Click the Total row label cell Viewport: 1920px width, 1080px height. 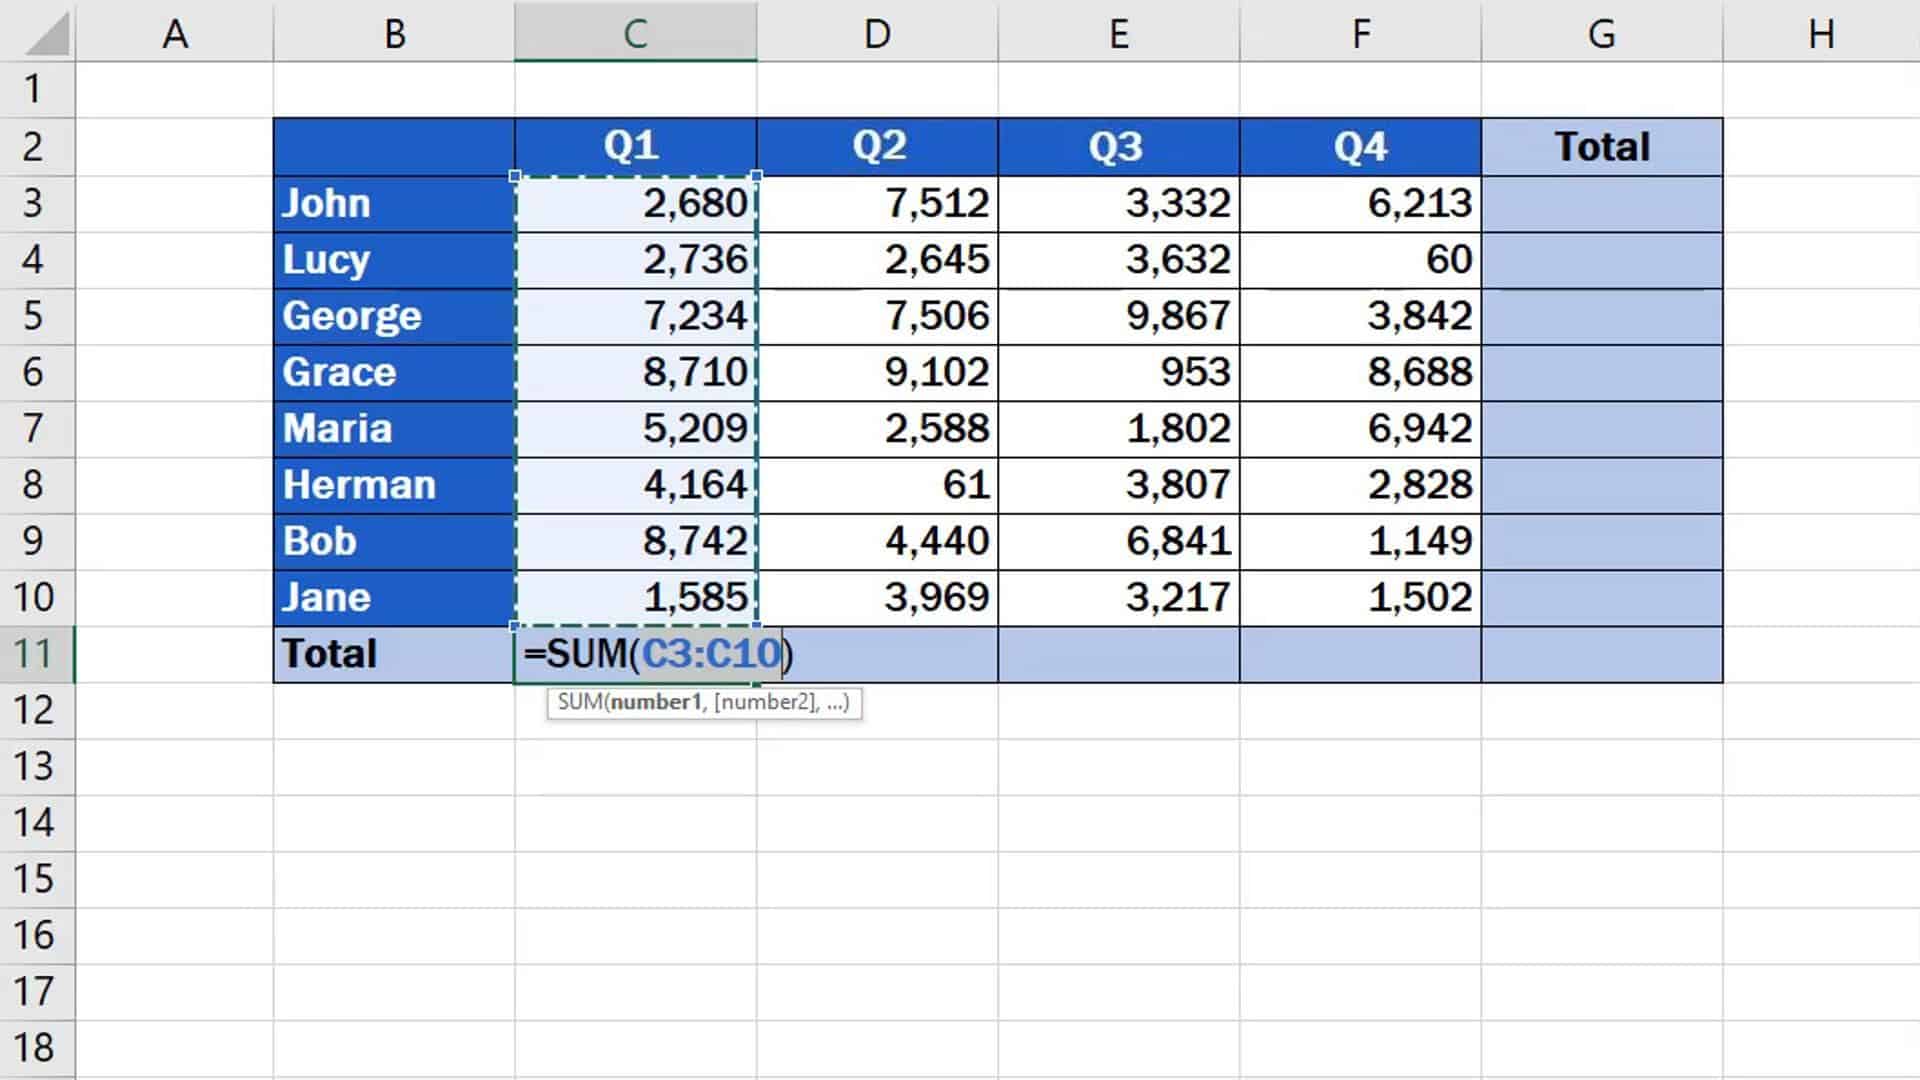click(x=393, y=652)
